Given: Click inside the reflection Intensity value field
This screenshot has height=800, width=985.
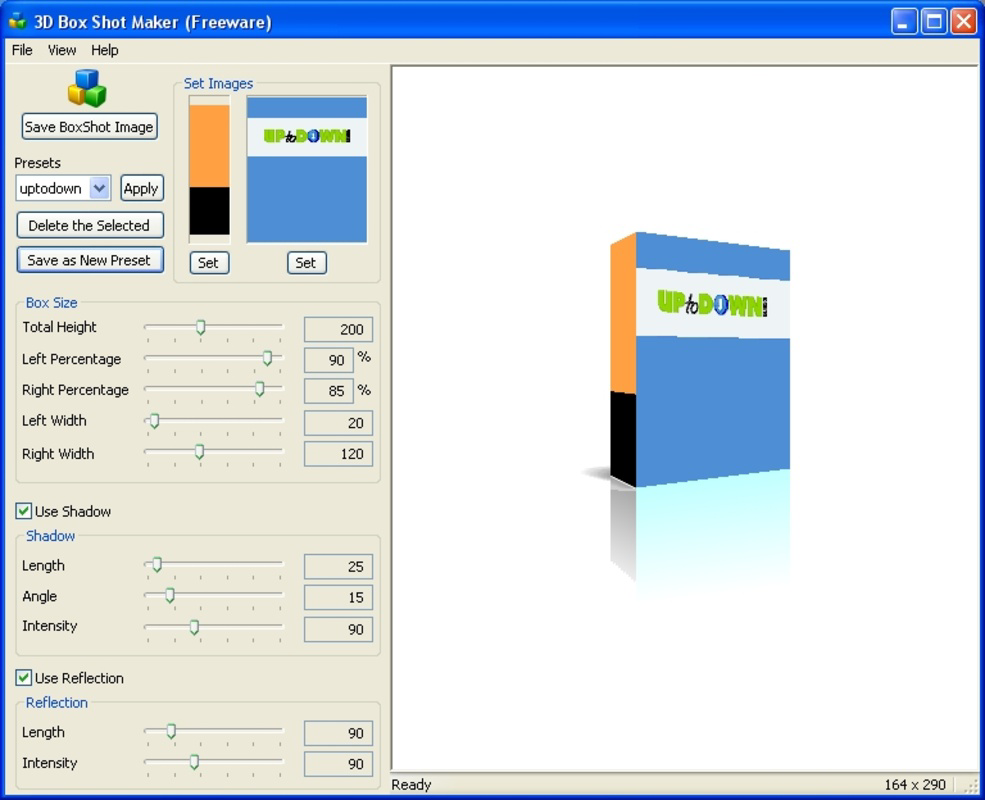Looking at the screenshot, I should point(337,764).
